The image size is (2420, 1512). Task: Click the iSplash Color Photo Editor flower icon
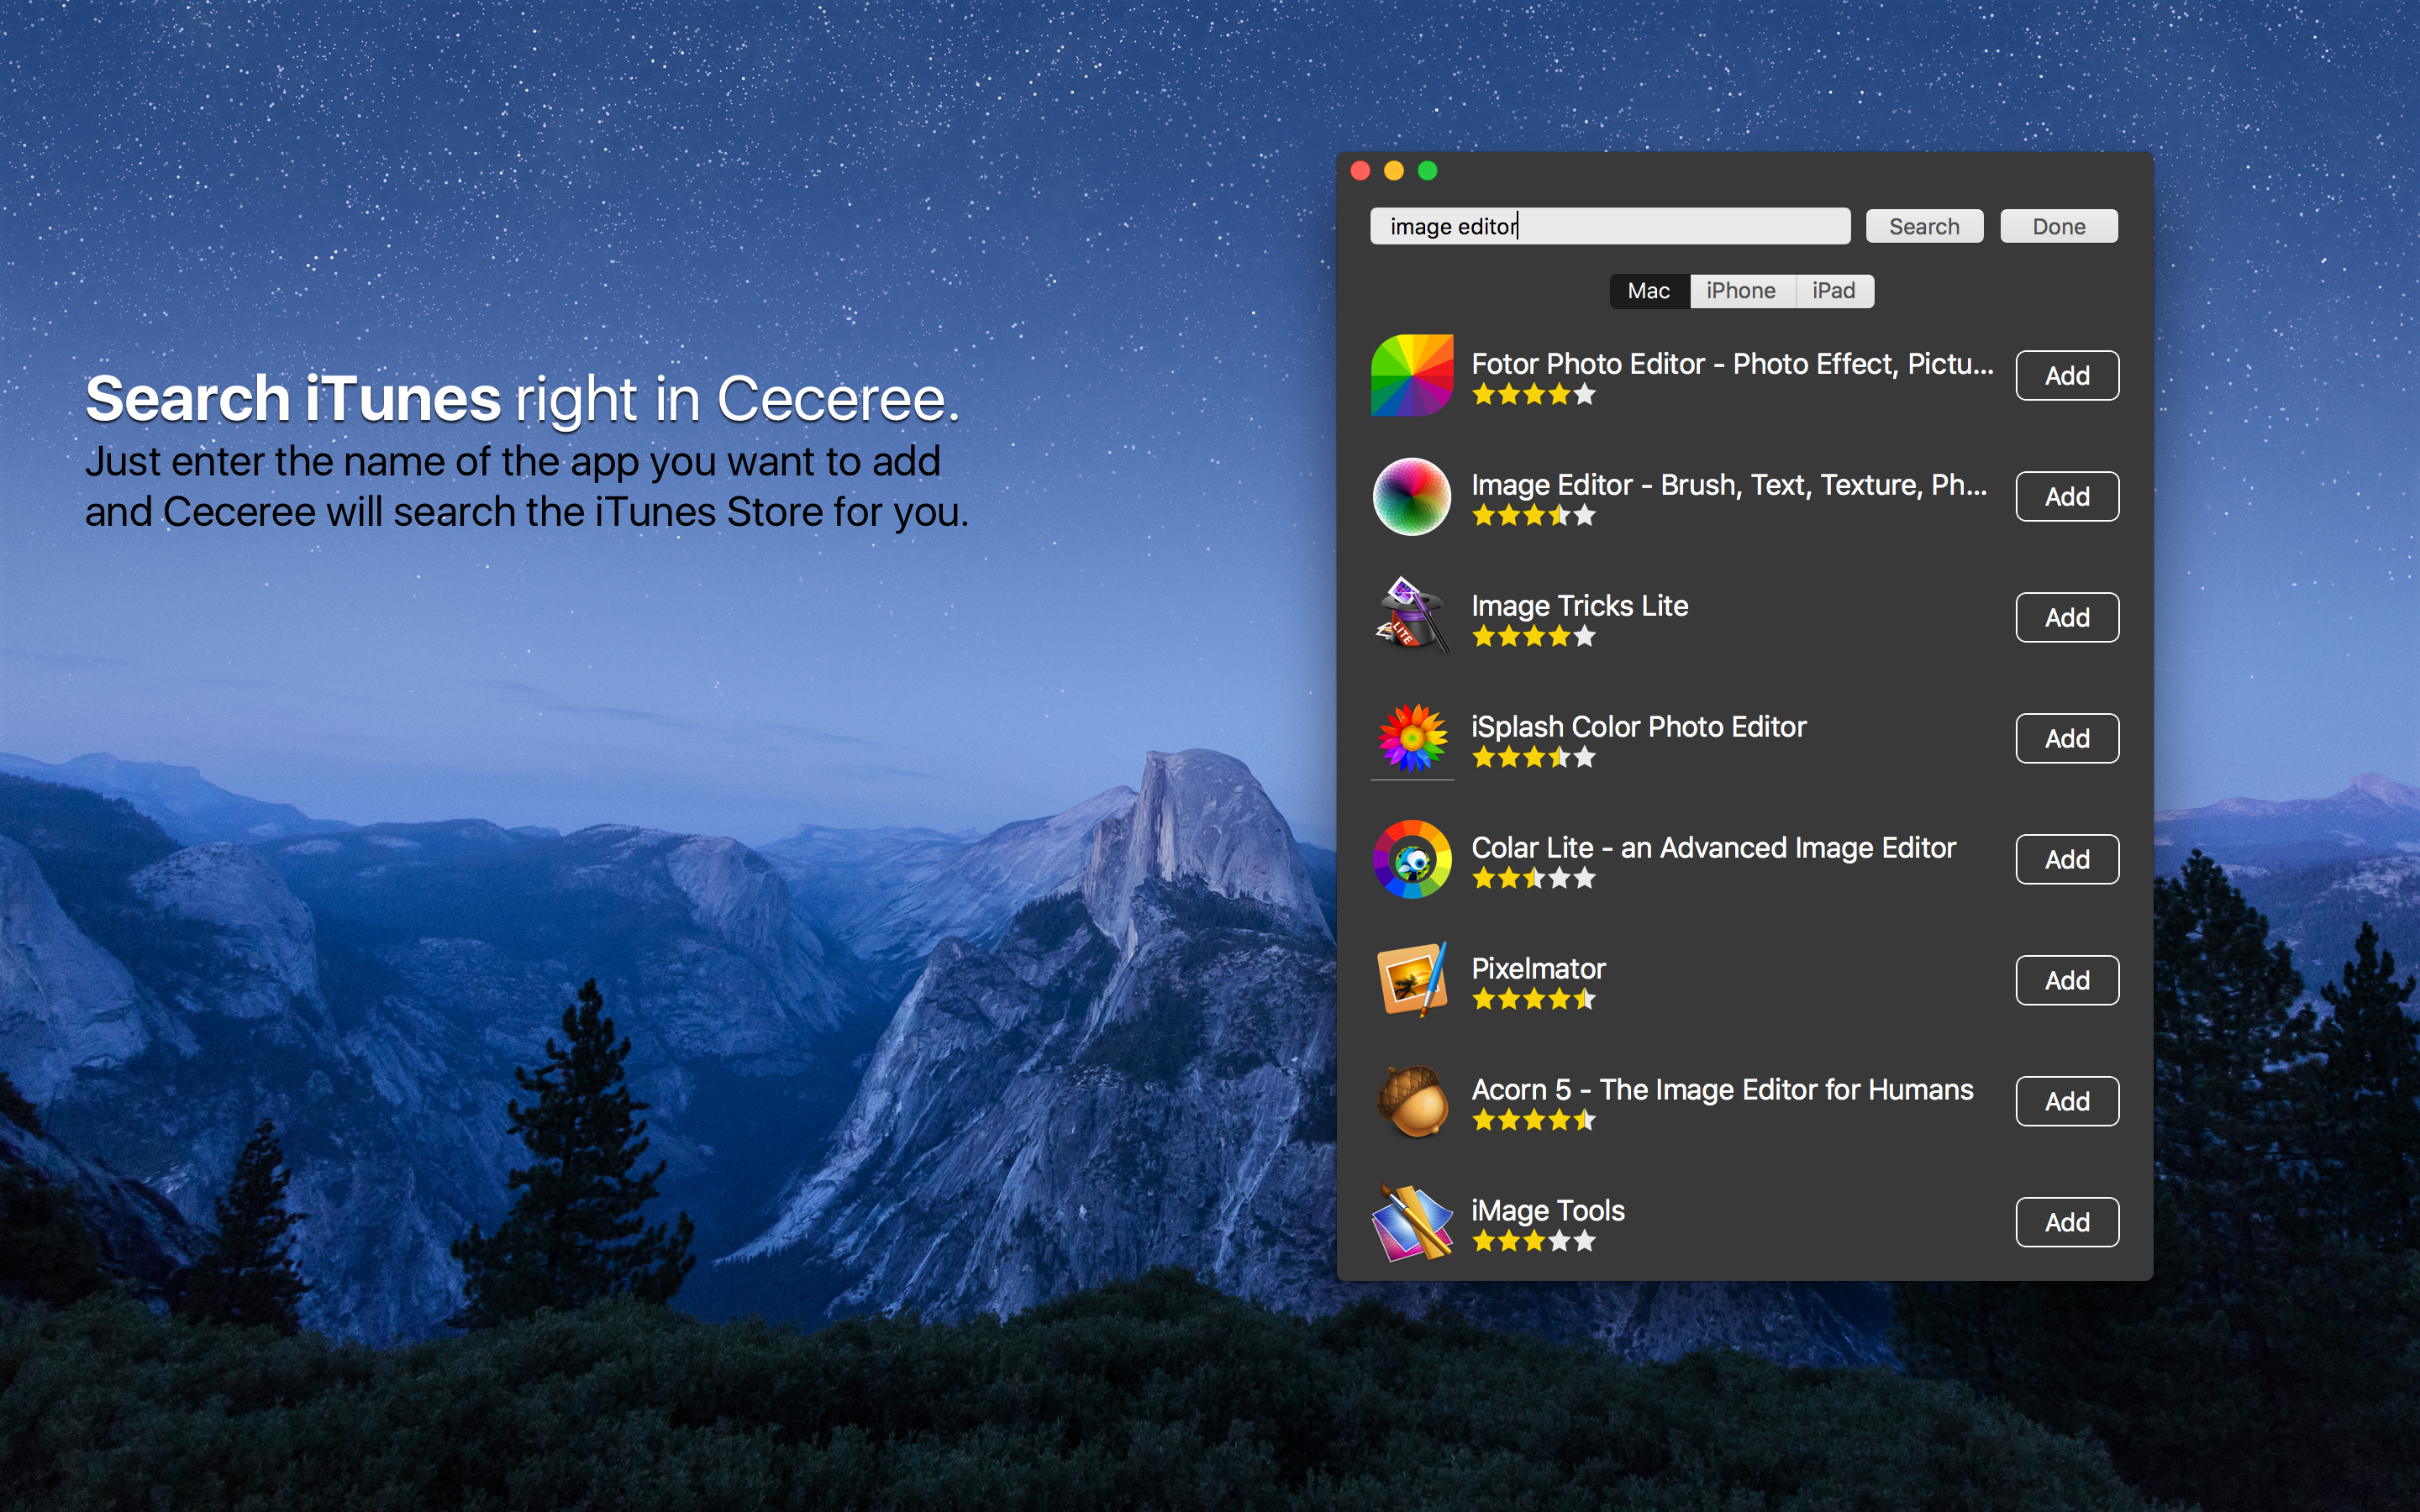coord(1411,738)
